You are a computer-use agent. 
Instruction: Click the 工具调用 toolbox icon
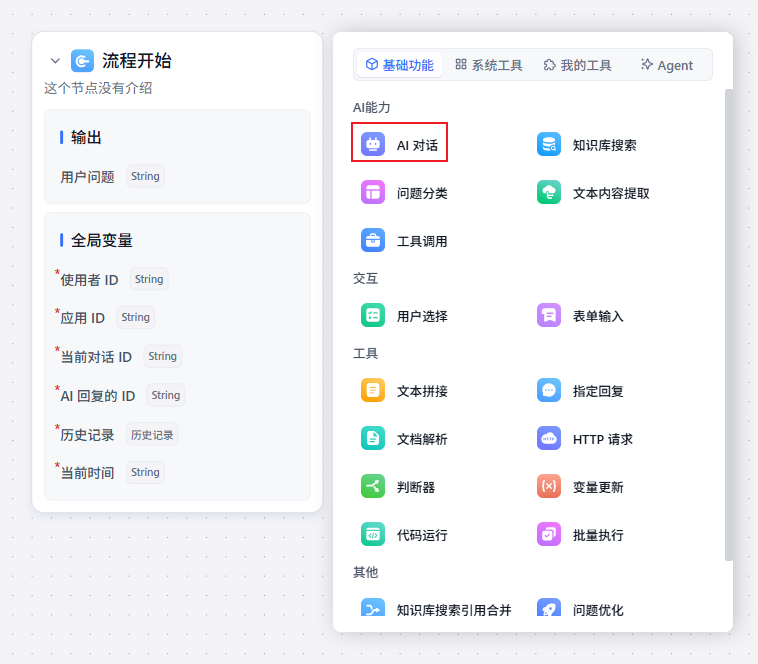(x=373, y=240)
